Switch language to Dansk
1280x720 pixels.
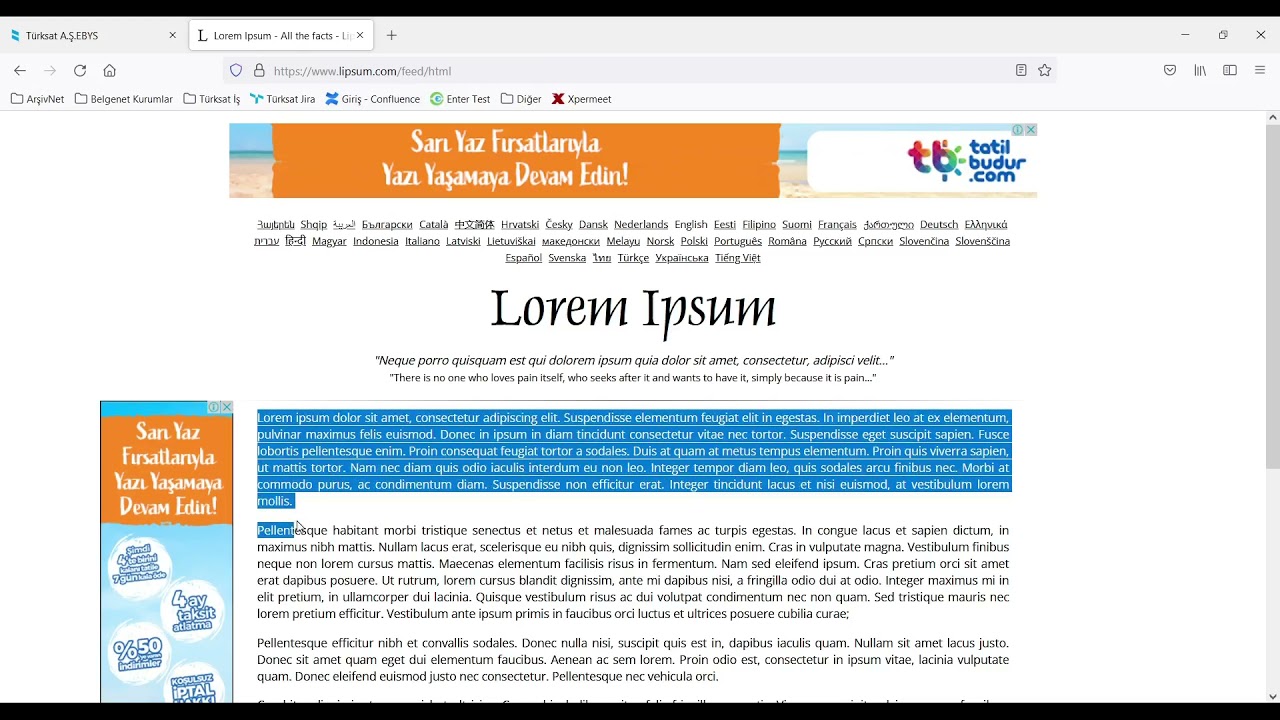pyautogui.click(x=593, y=225)
